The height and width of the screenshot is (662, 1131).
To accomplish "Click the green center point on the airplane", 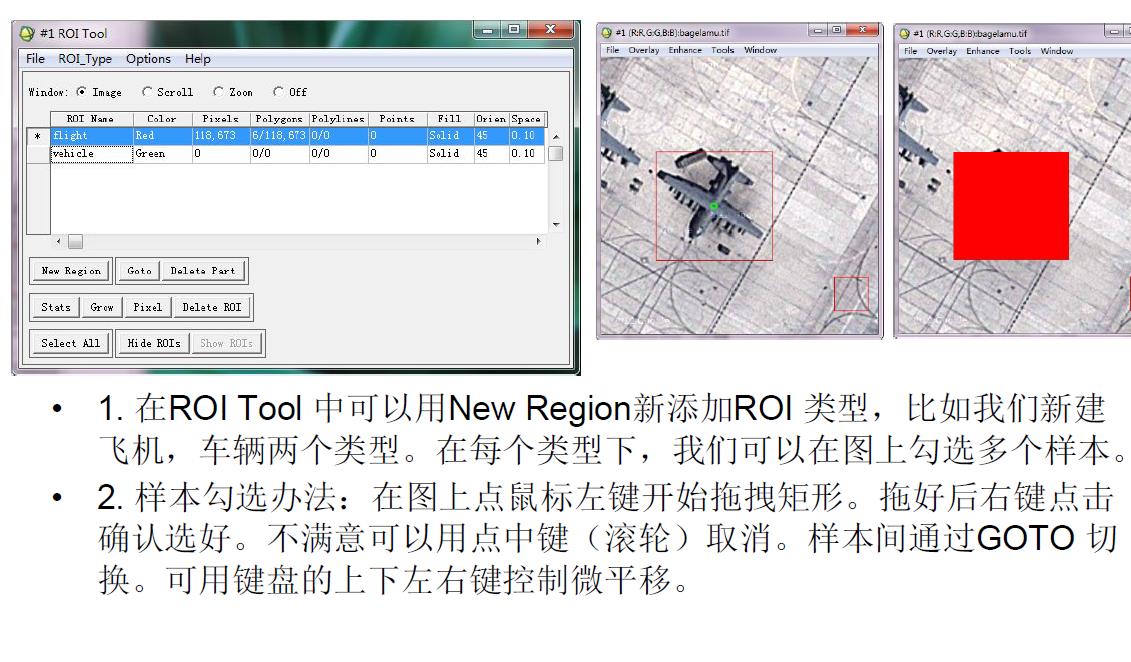I will [x=713, y=206].
